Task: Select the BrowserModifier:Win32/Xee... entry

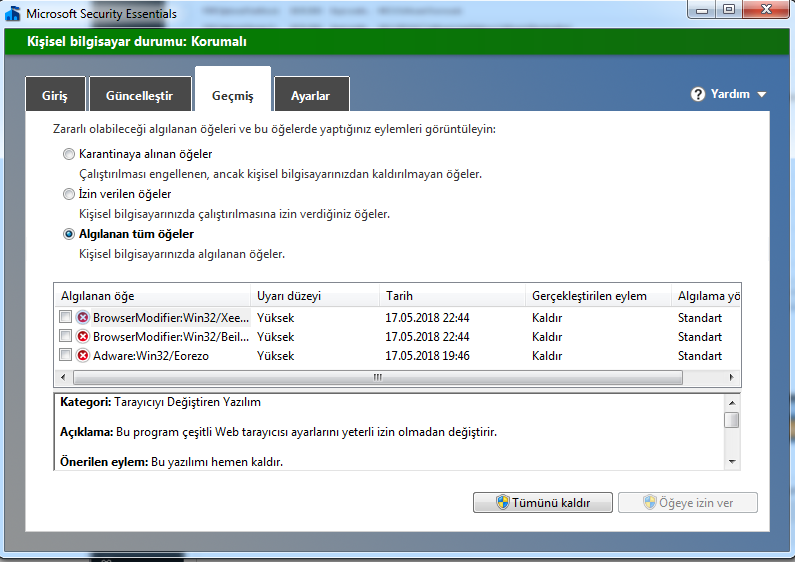Action: (x=171, y=318)
